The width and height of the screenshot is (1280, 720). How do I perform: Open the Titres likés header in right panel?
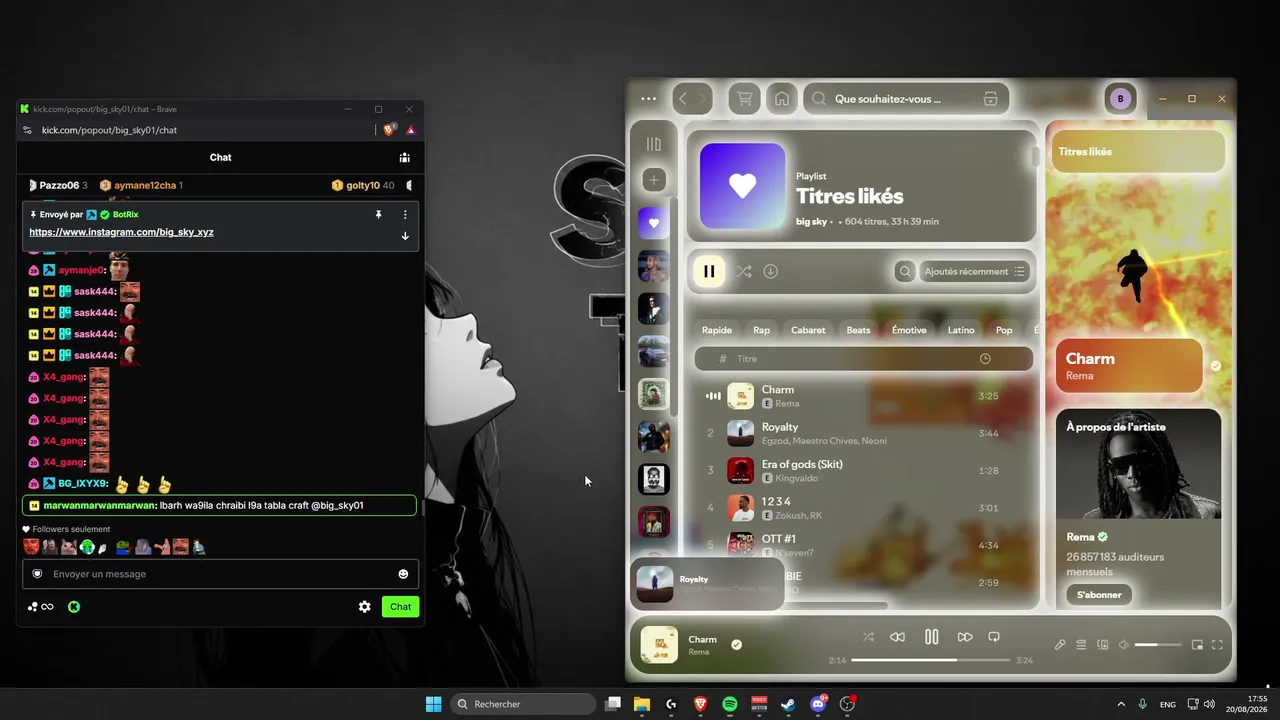pyautogui.click(x=1085, y=152)
